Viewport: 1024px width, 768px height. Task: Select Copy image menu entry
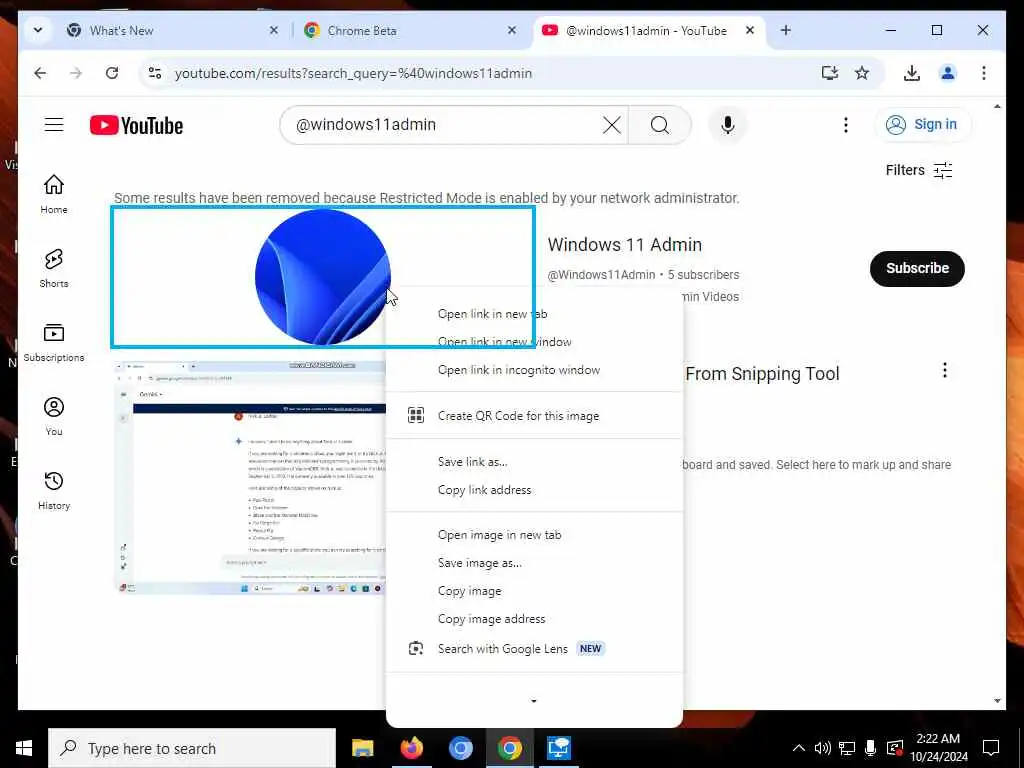(x=534, y=591)
